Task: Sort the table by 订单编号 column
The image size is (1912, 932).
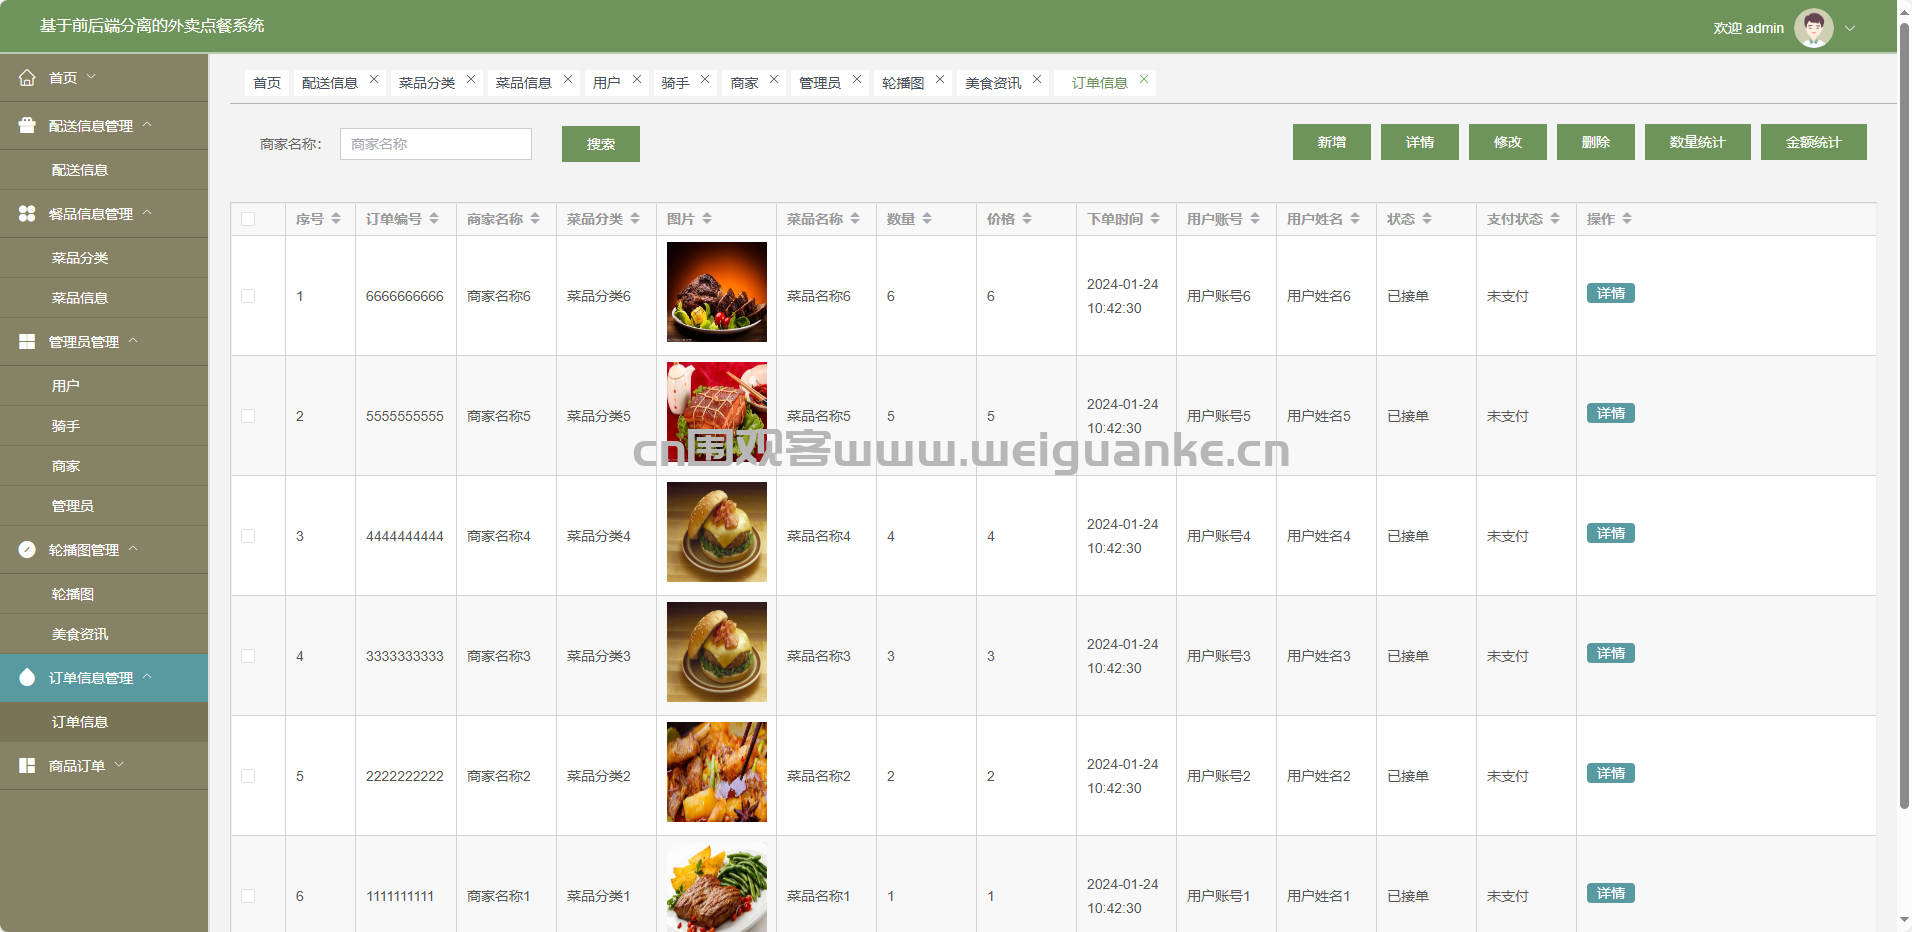Action: tap(434, 219)
